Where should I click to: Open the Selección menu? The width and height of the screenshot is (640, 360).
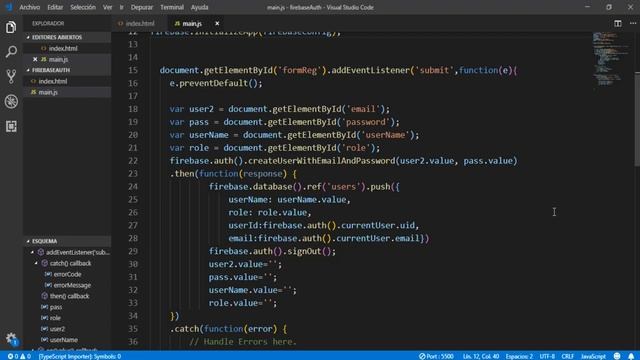[83, 7]
